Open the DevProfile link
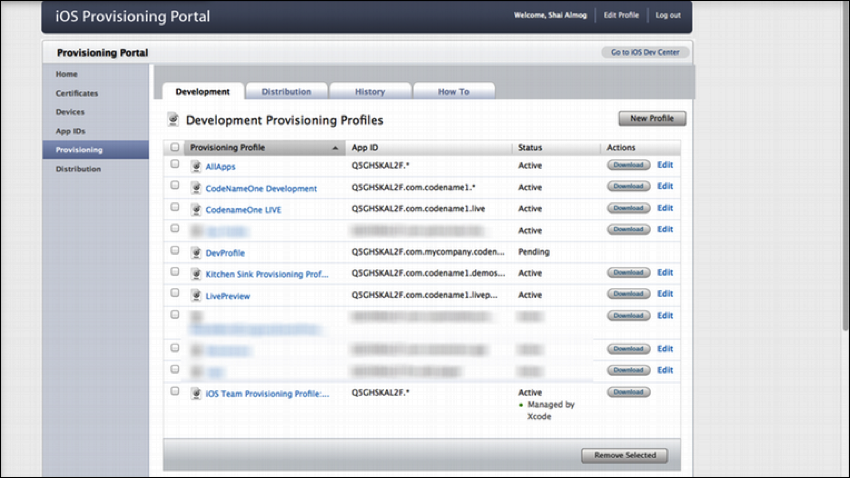Screen dimensions: 850x479 click(225, 253)
